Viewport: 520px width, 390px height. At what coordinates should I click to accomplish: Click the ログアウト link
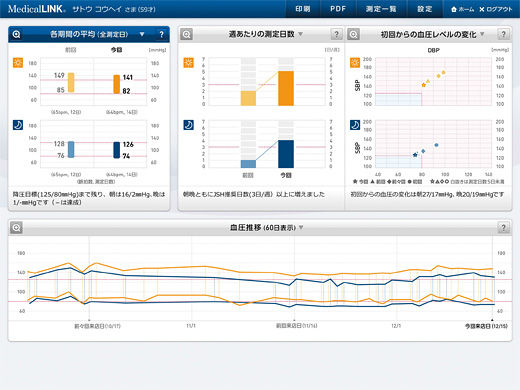tap(496, 9)
